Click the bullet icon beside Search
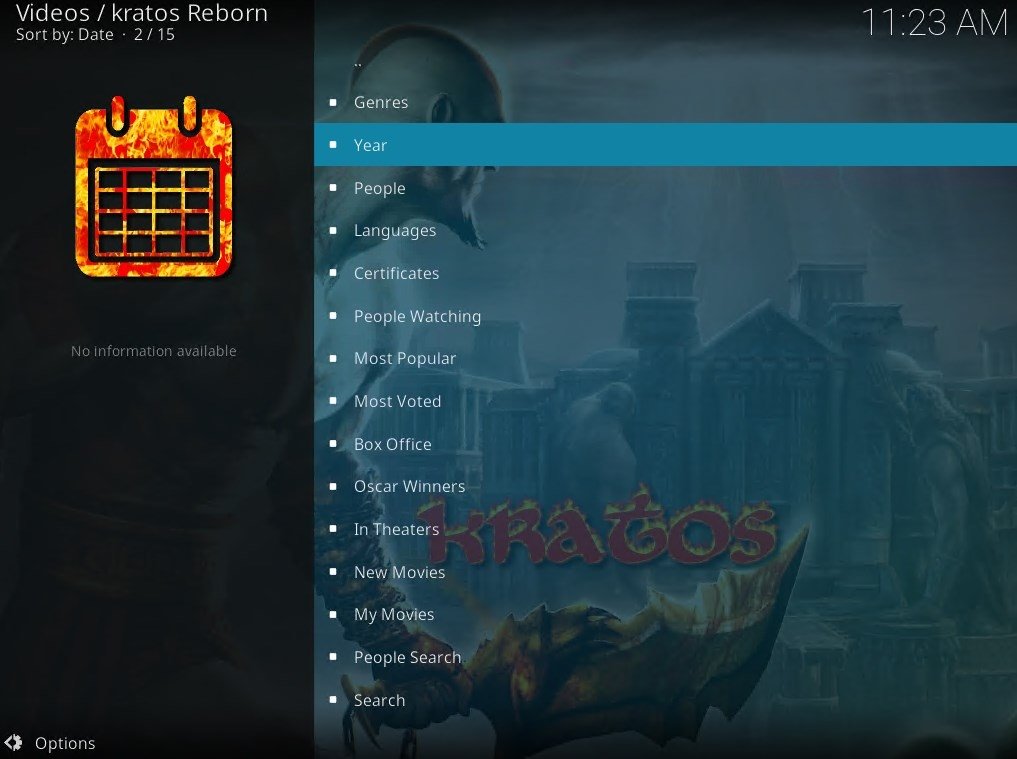 click(x=333, y=700)
